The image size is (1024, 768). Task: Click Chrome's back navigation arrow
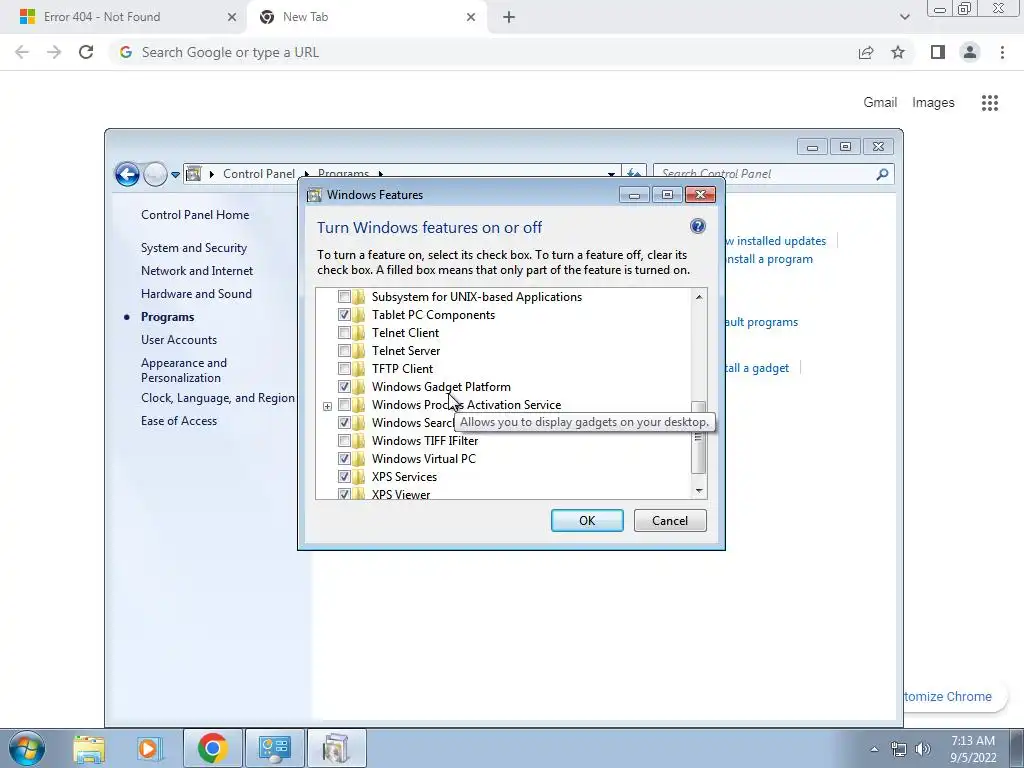(22, 52)
